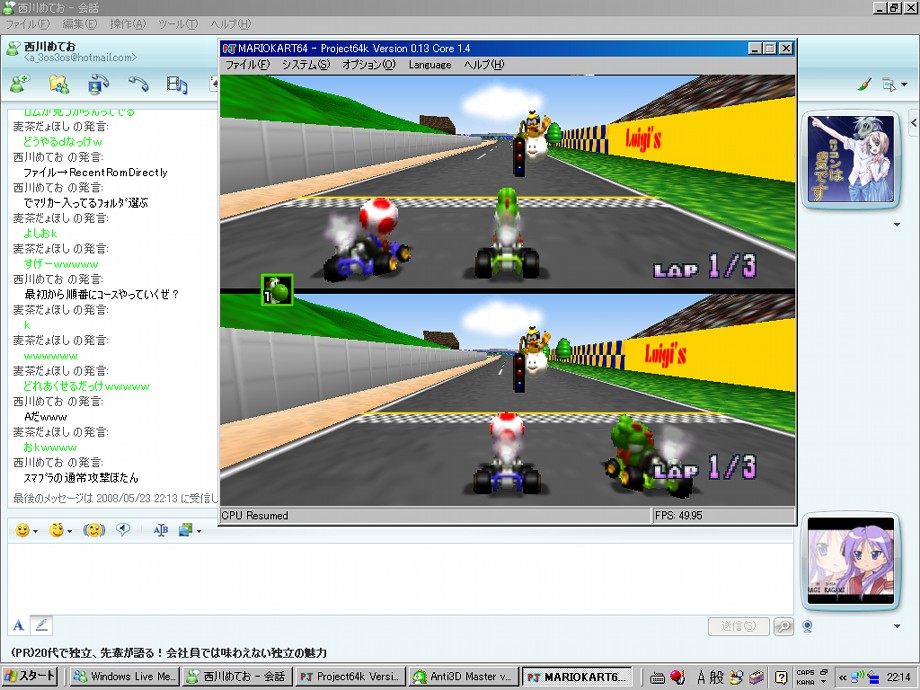Screen dimensions: 920x690
Task: Click the search icon next to send button
Action: pyautogui.click(x=783, y=626)
